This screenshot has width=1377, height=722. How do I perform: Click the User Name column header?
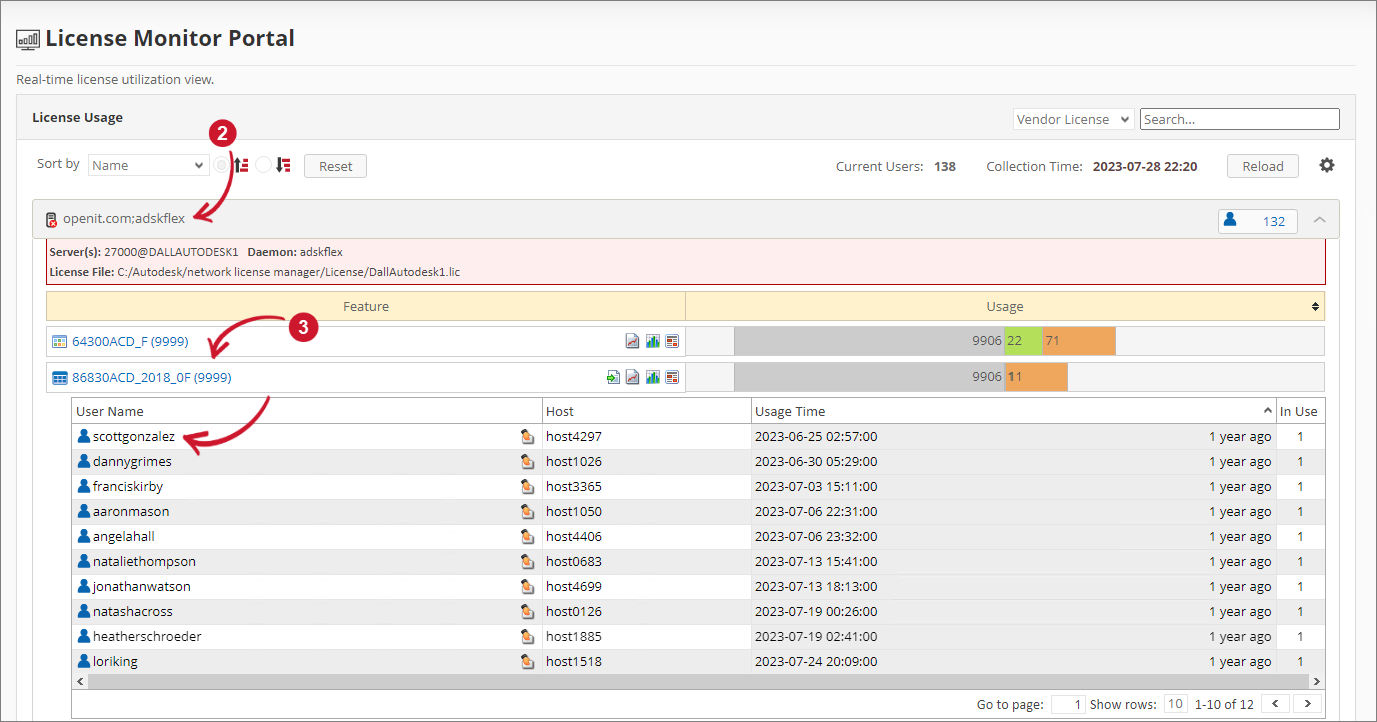306,411
